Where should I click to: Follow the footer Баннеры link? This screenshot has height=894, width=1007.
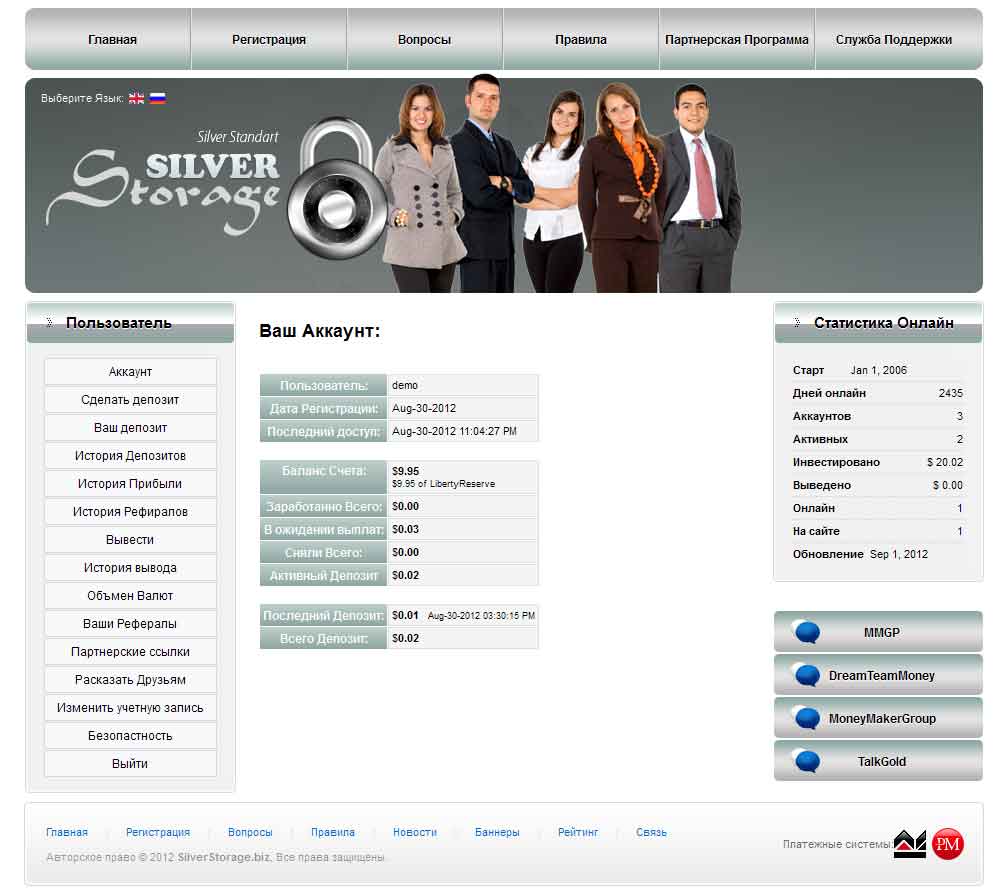tap(497, 832)
